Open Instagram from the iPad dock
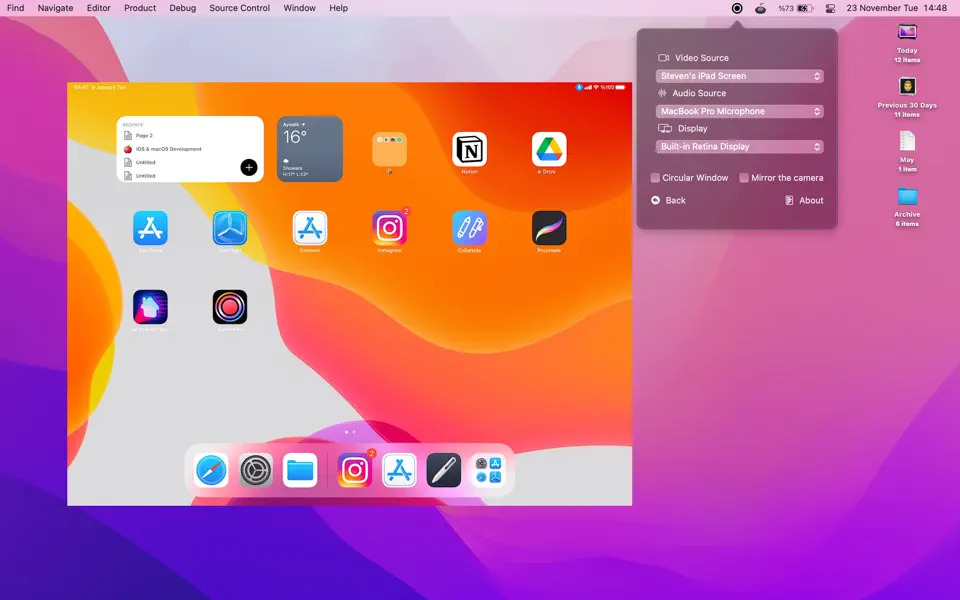Screen dimensions: 960x600 click(x=354, y=470)
